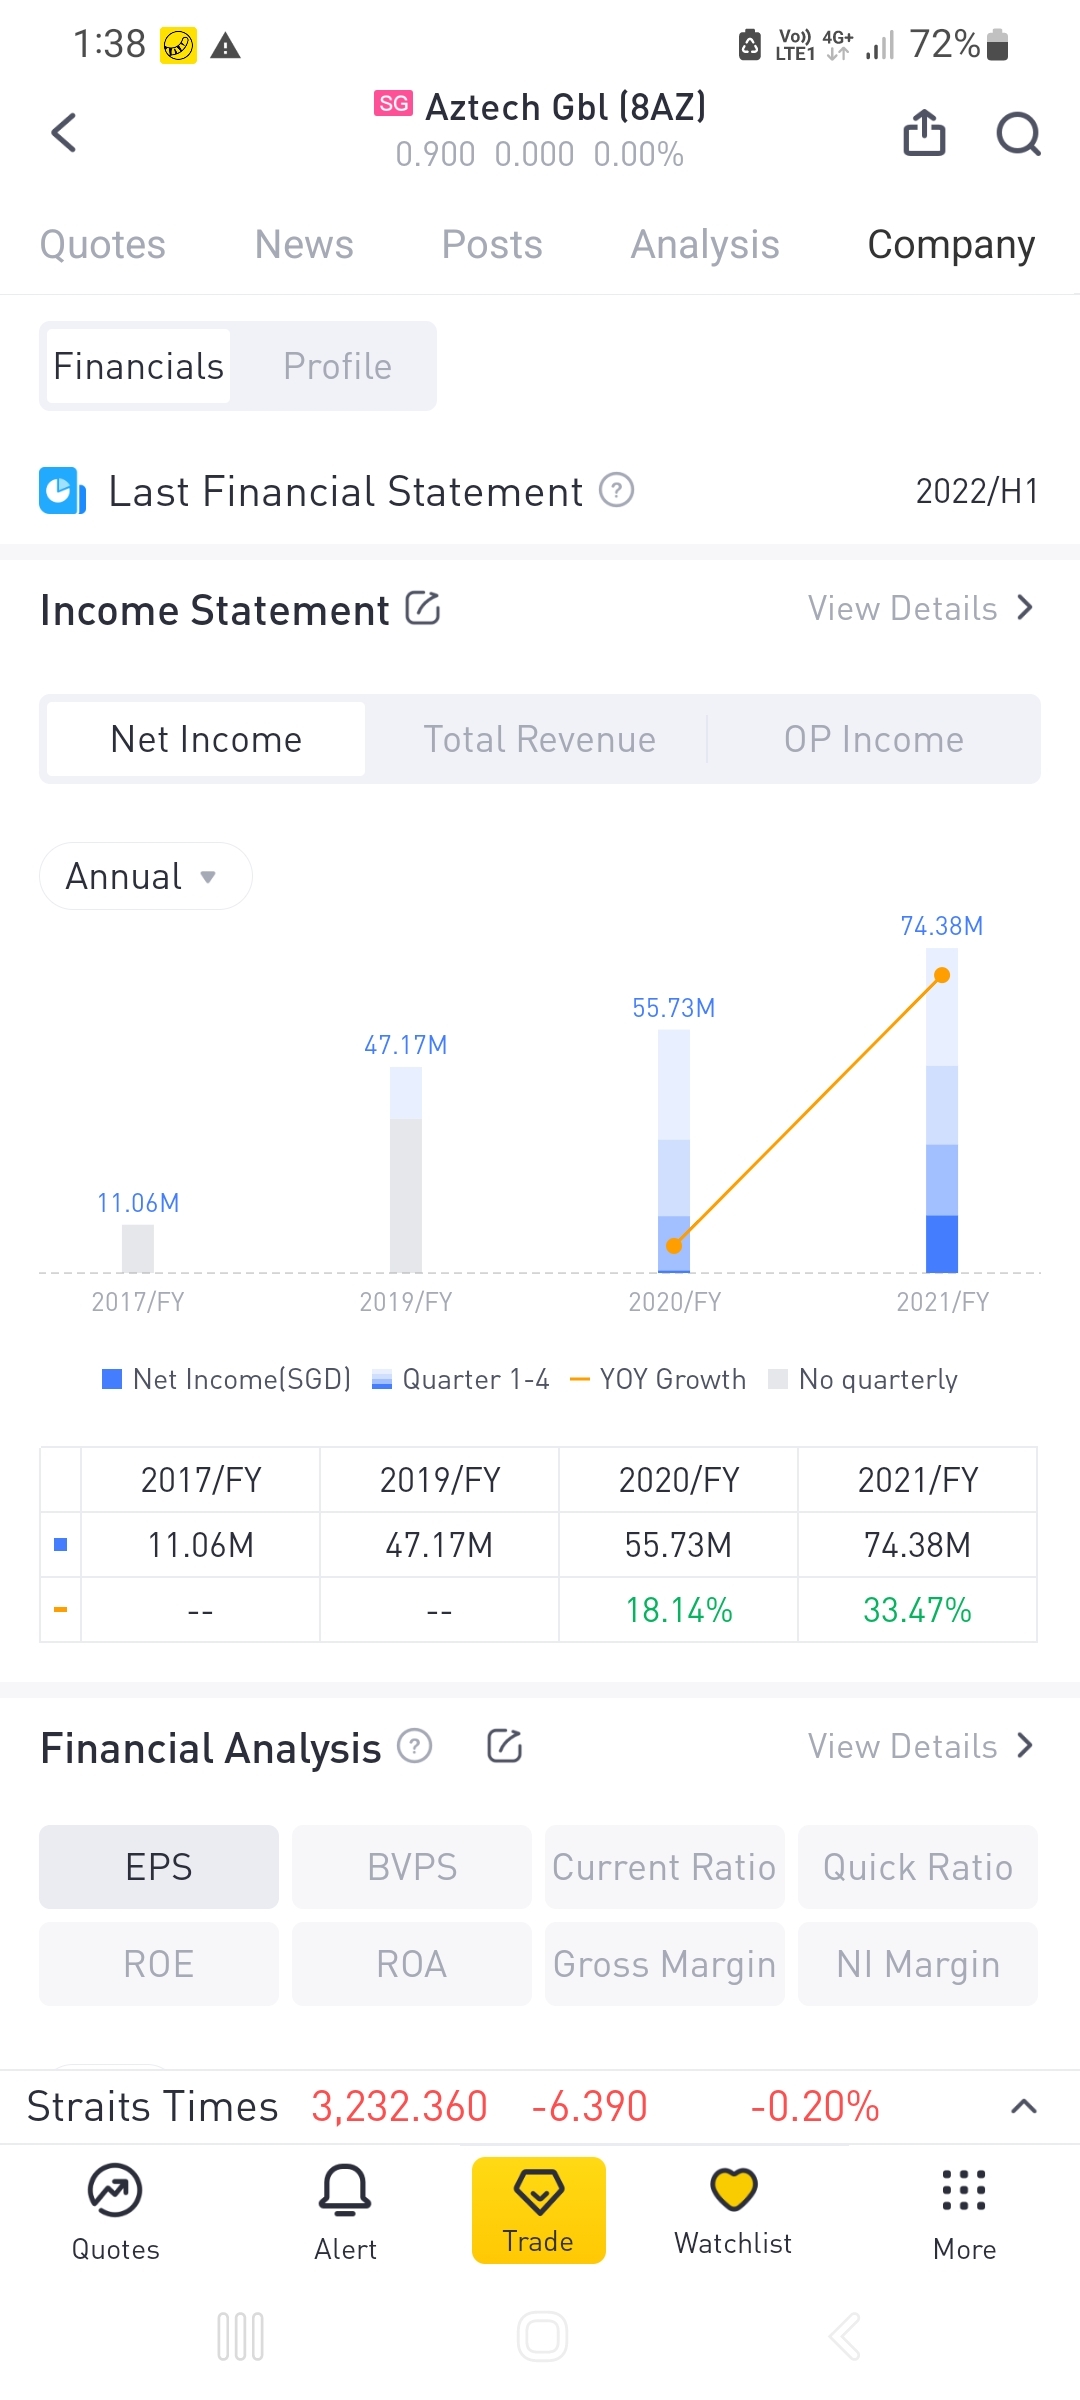Tap the 74.38M table cell
Viewport: 1080px width, 2400px height.
click(917, 1545)
